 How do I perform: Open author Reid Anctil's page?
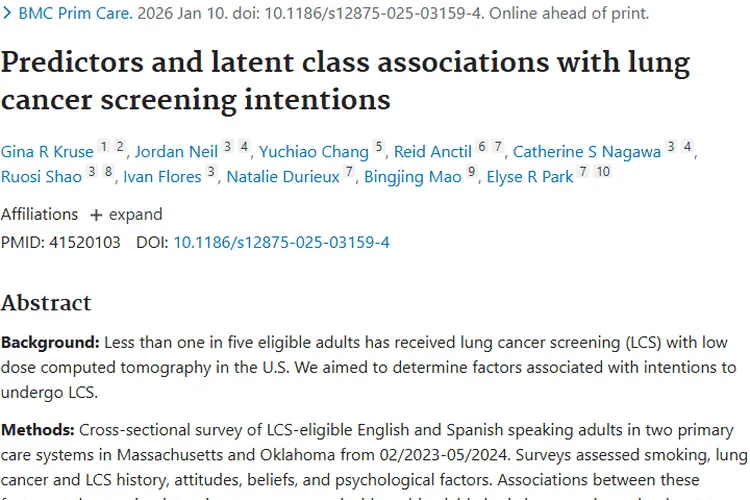432,152
